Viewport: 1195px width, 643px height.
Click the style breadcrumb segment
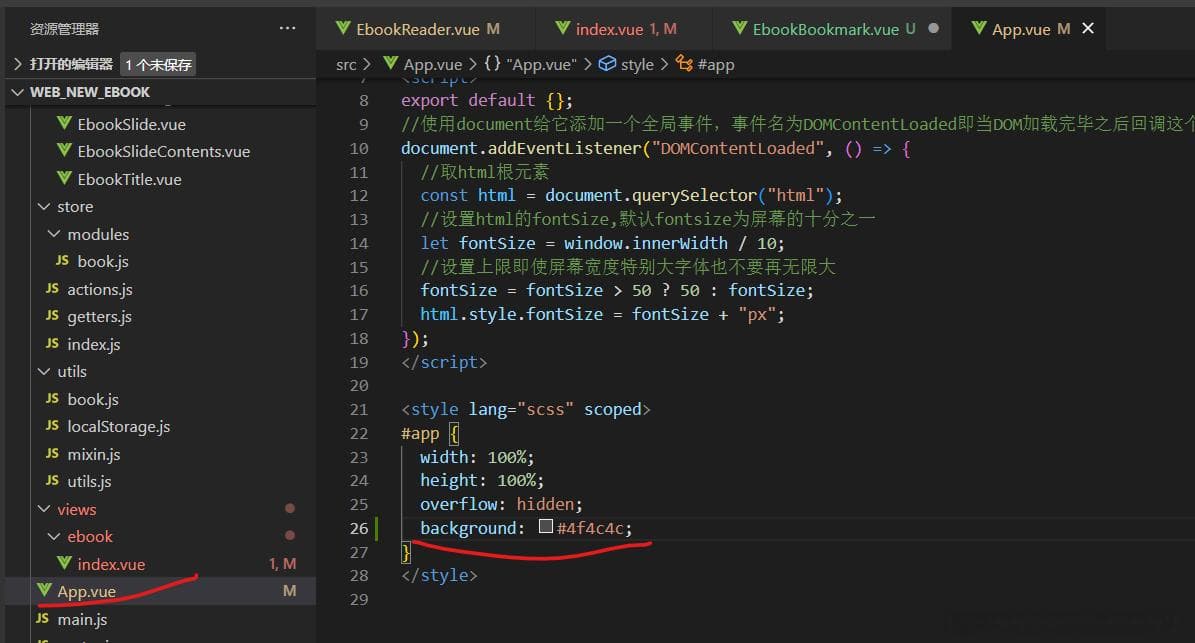(637, 65)
